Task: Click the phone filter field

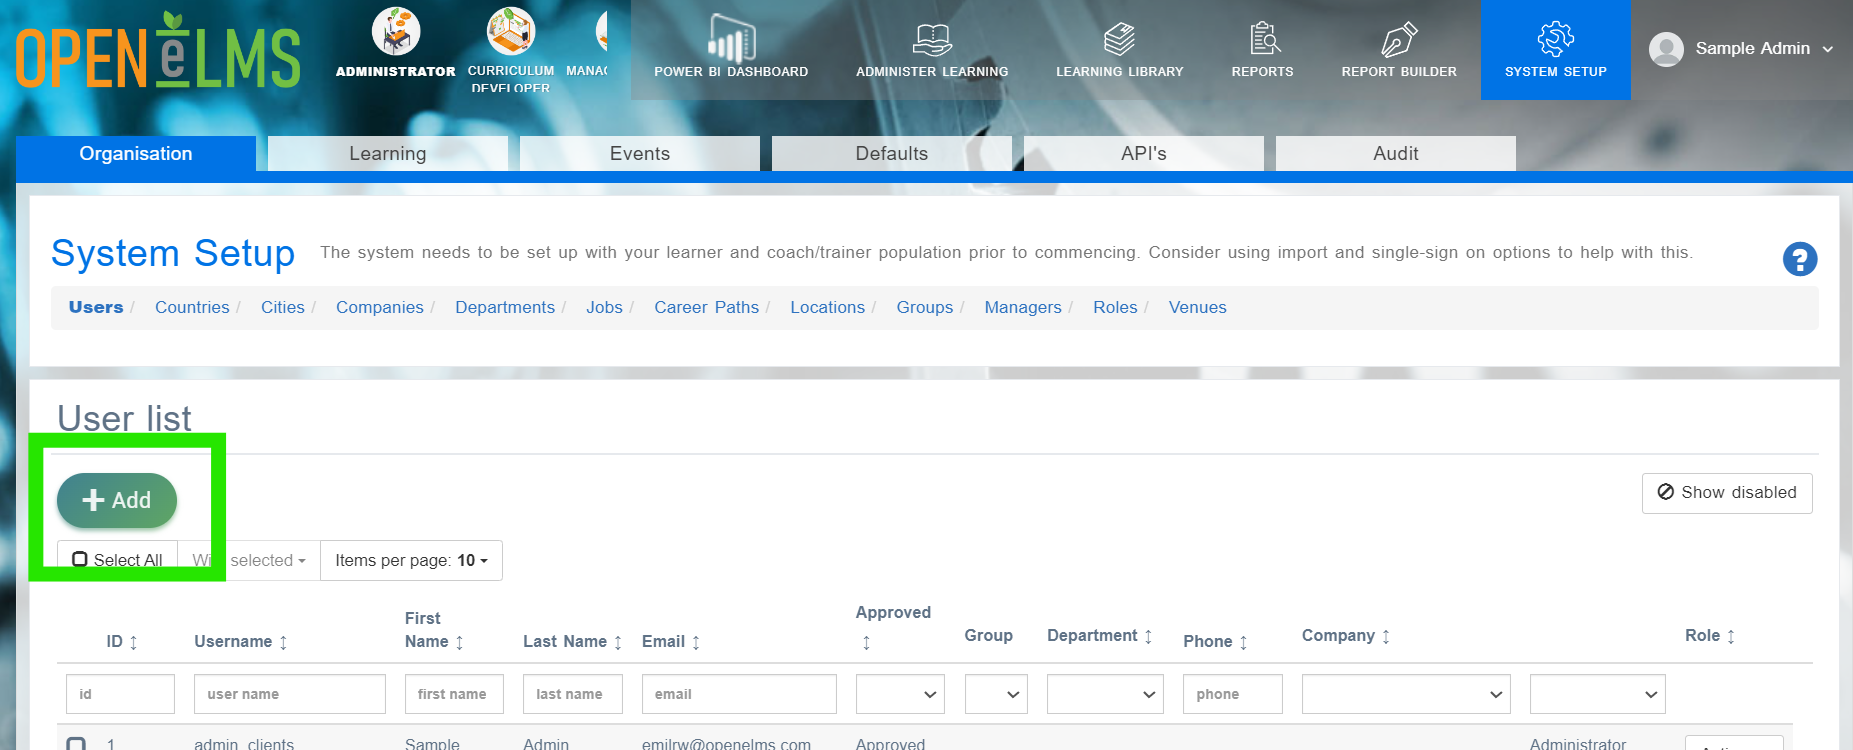Action: click(x=1233, y=694)
